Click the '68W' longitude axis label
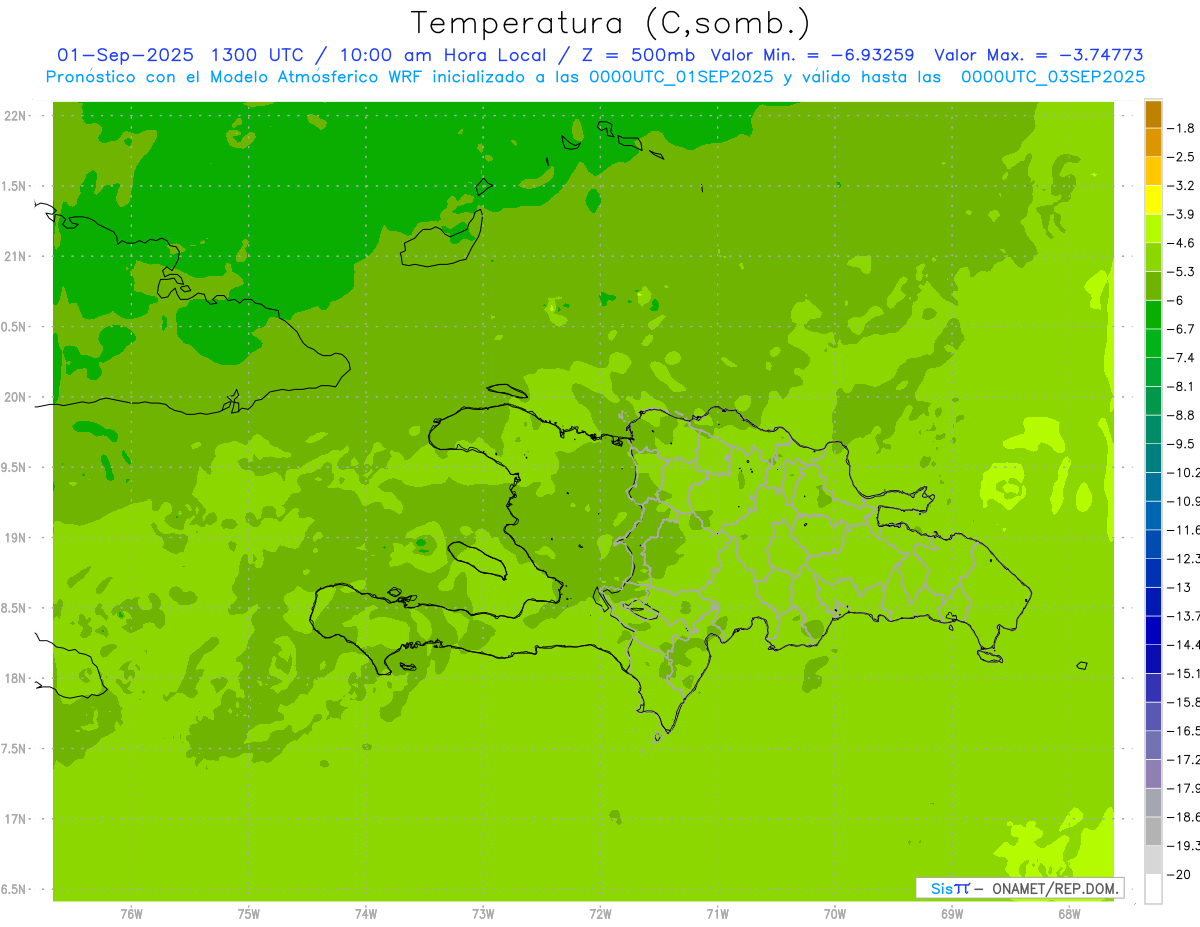 click(x=1069, y=914)
